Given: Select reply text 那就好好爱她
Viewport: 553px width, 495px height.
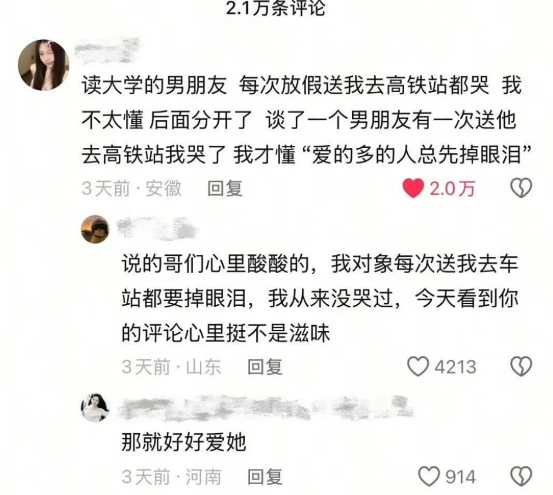Looking at the screenshot, I should coord(184,442).
